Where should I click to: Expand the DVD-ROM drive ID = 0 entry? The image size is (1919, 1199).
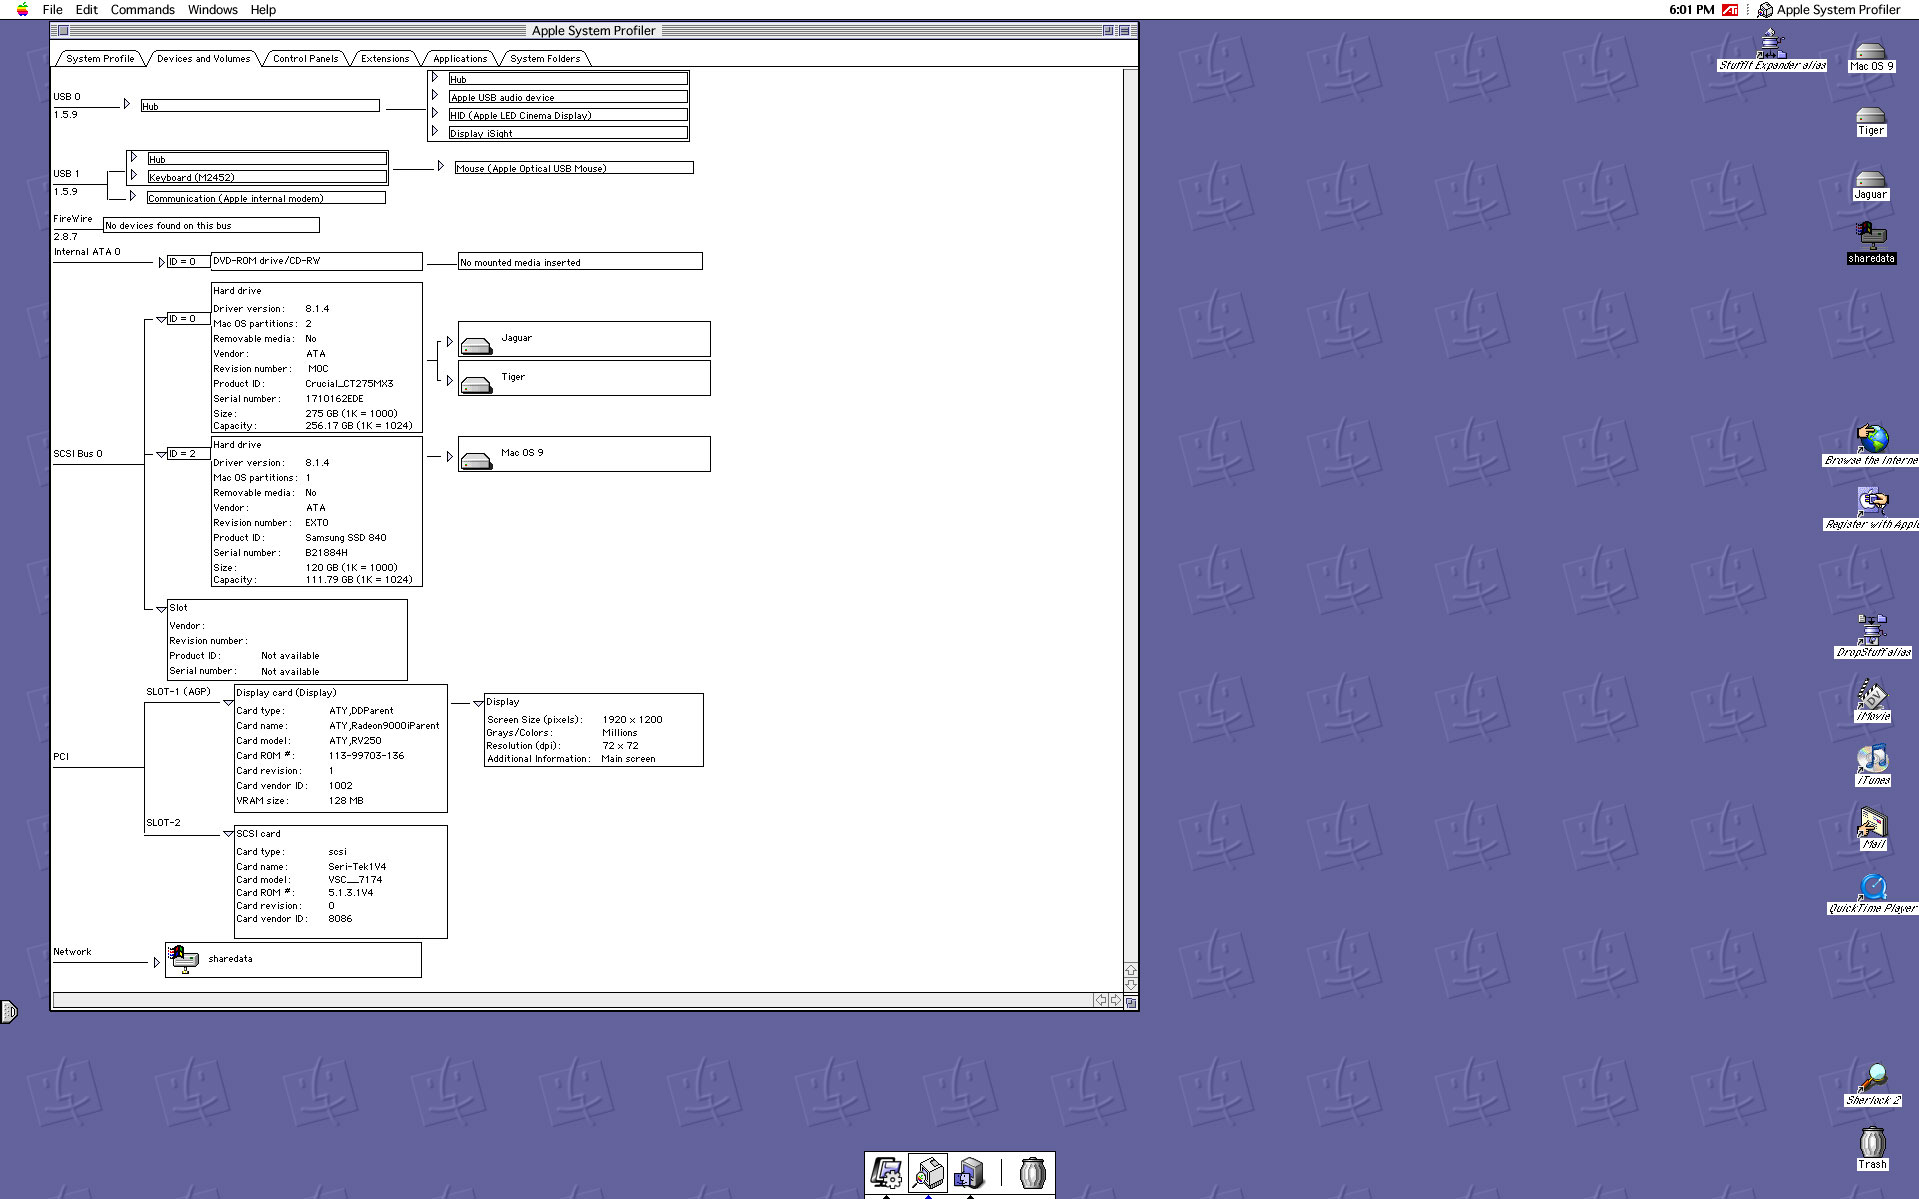coord(162,262)
